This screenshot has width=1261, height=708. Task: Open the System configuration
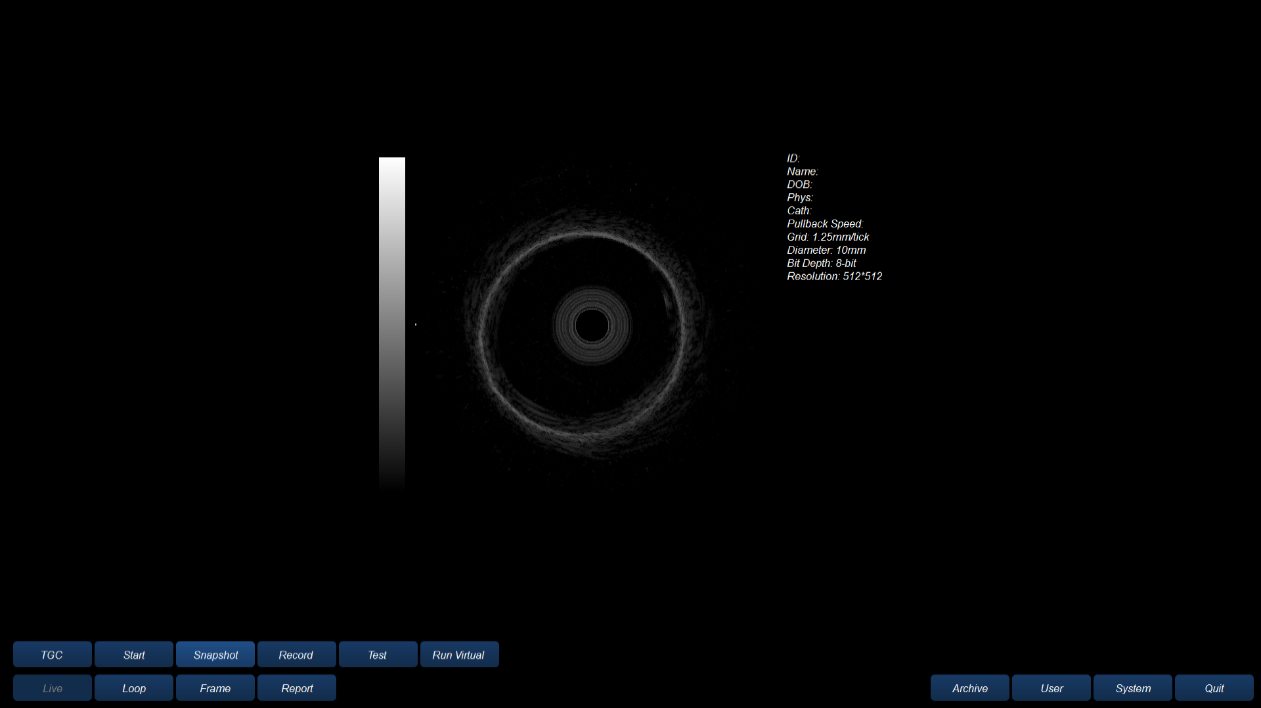[x=1133, y=688]
